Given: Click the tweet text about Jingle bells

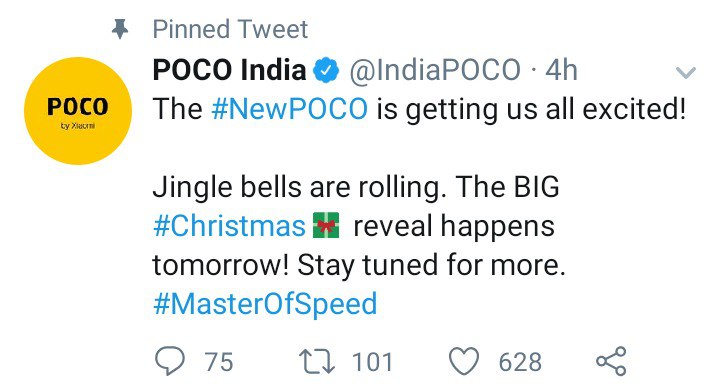Looking at the screenshot, I should pyautogui.click(x=359, y=226).
